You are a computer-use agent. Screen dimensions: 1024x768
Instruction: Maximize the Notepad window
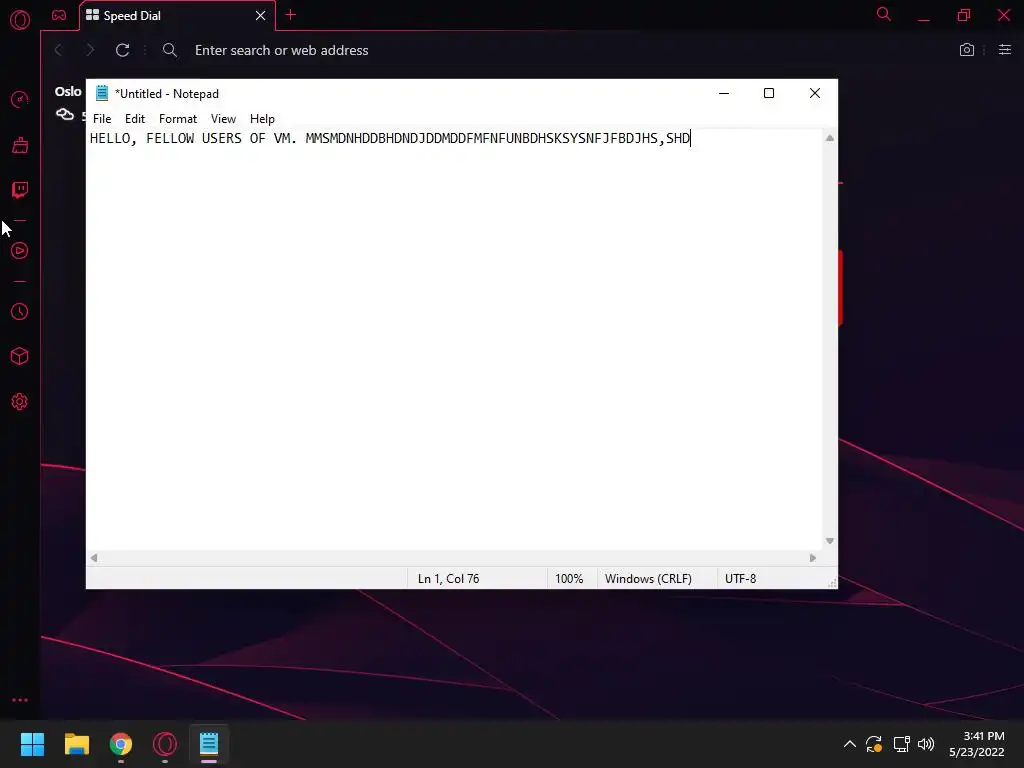coord(769,93)
